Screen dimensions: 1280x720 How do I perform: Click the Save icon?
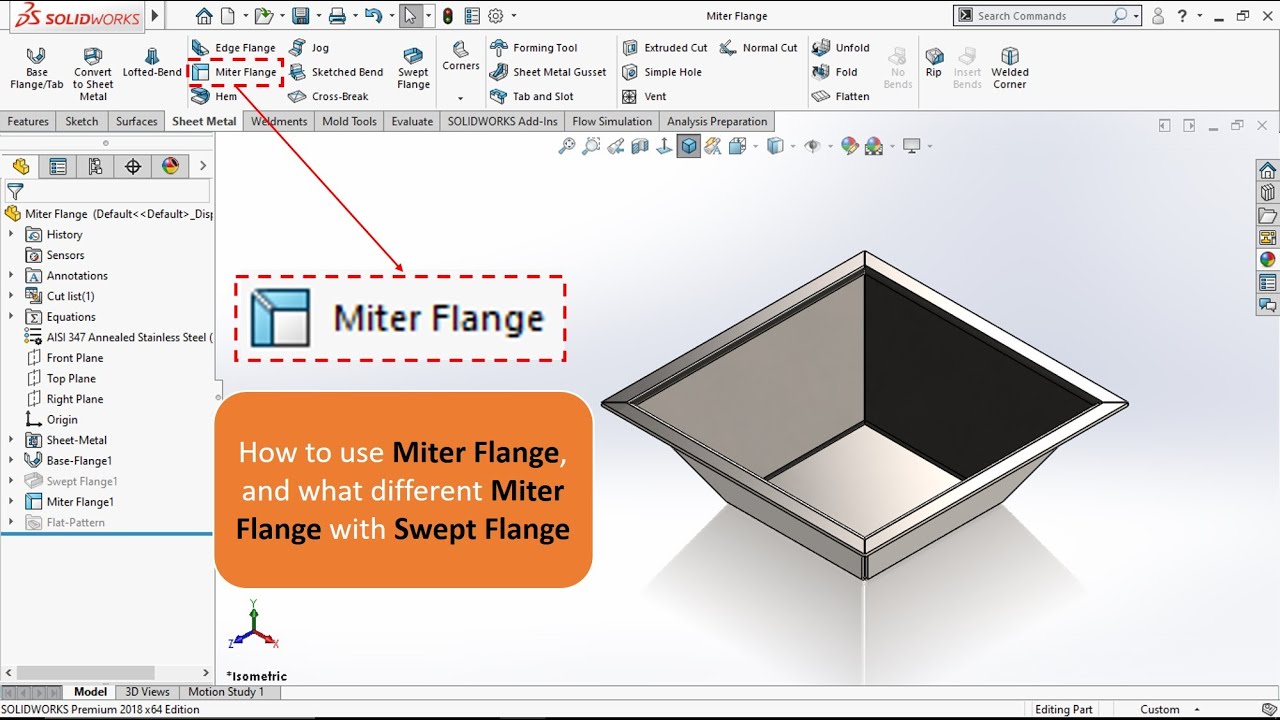tap(301, 16)
